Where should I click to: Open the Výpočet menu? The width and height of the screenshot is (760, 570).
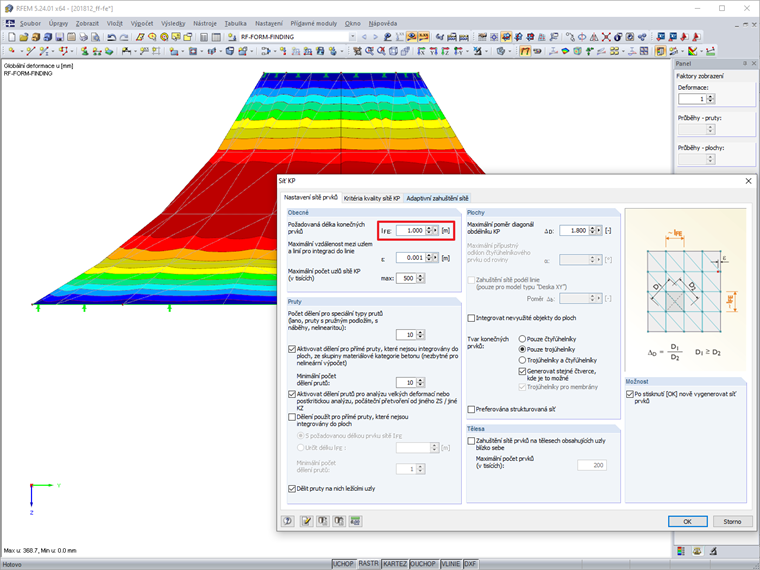[142, 23]
